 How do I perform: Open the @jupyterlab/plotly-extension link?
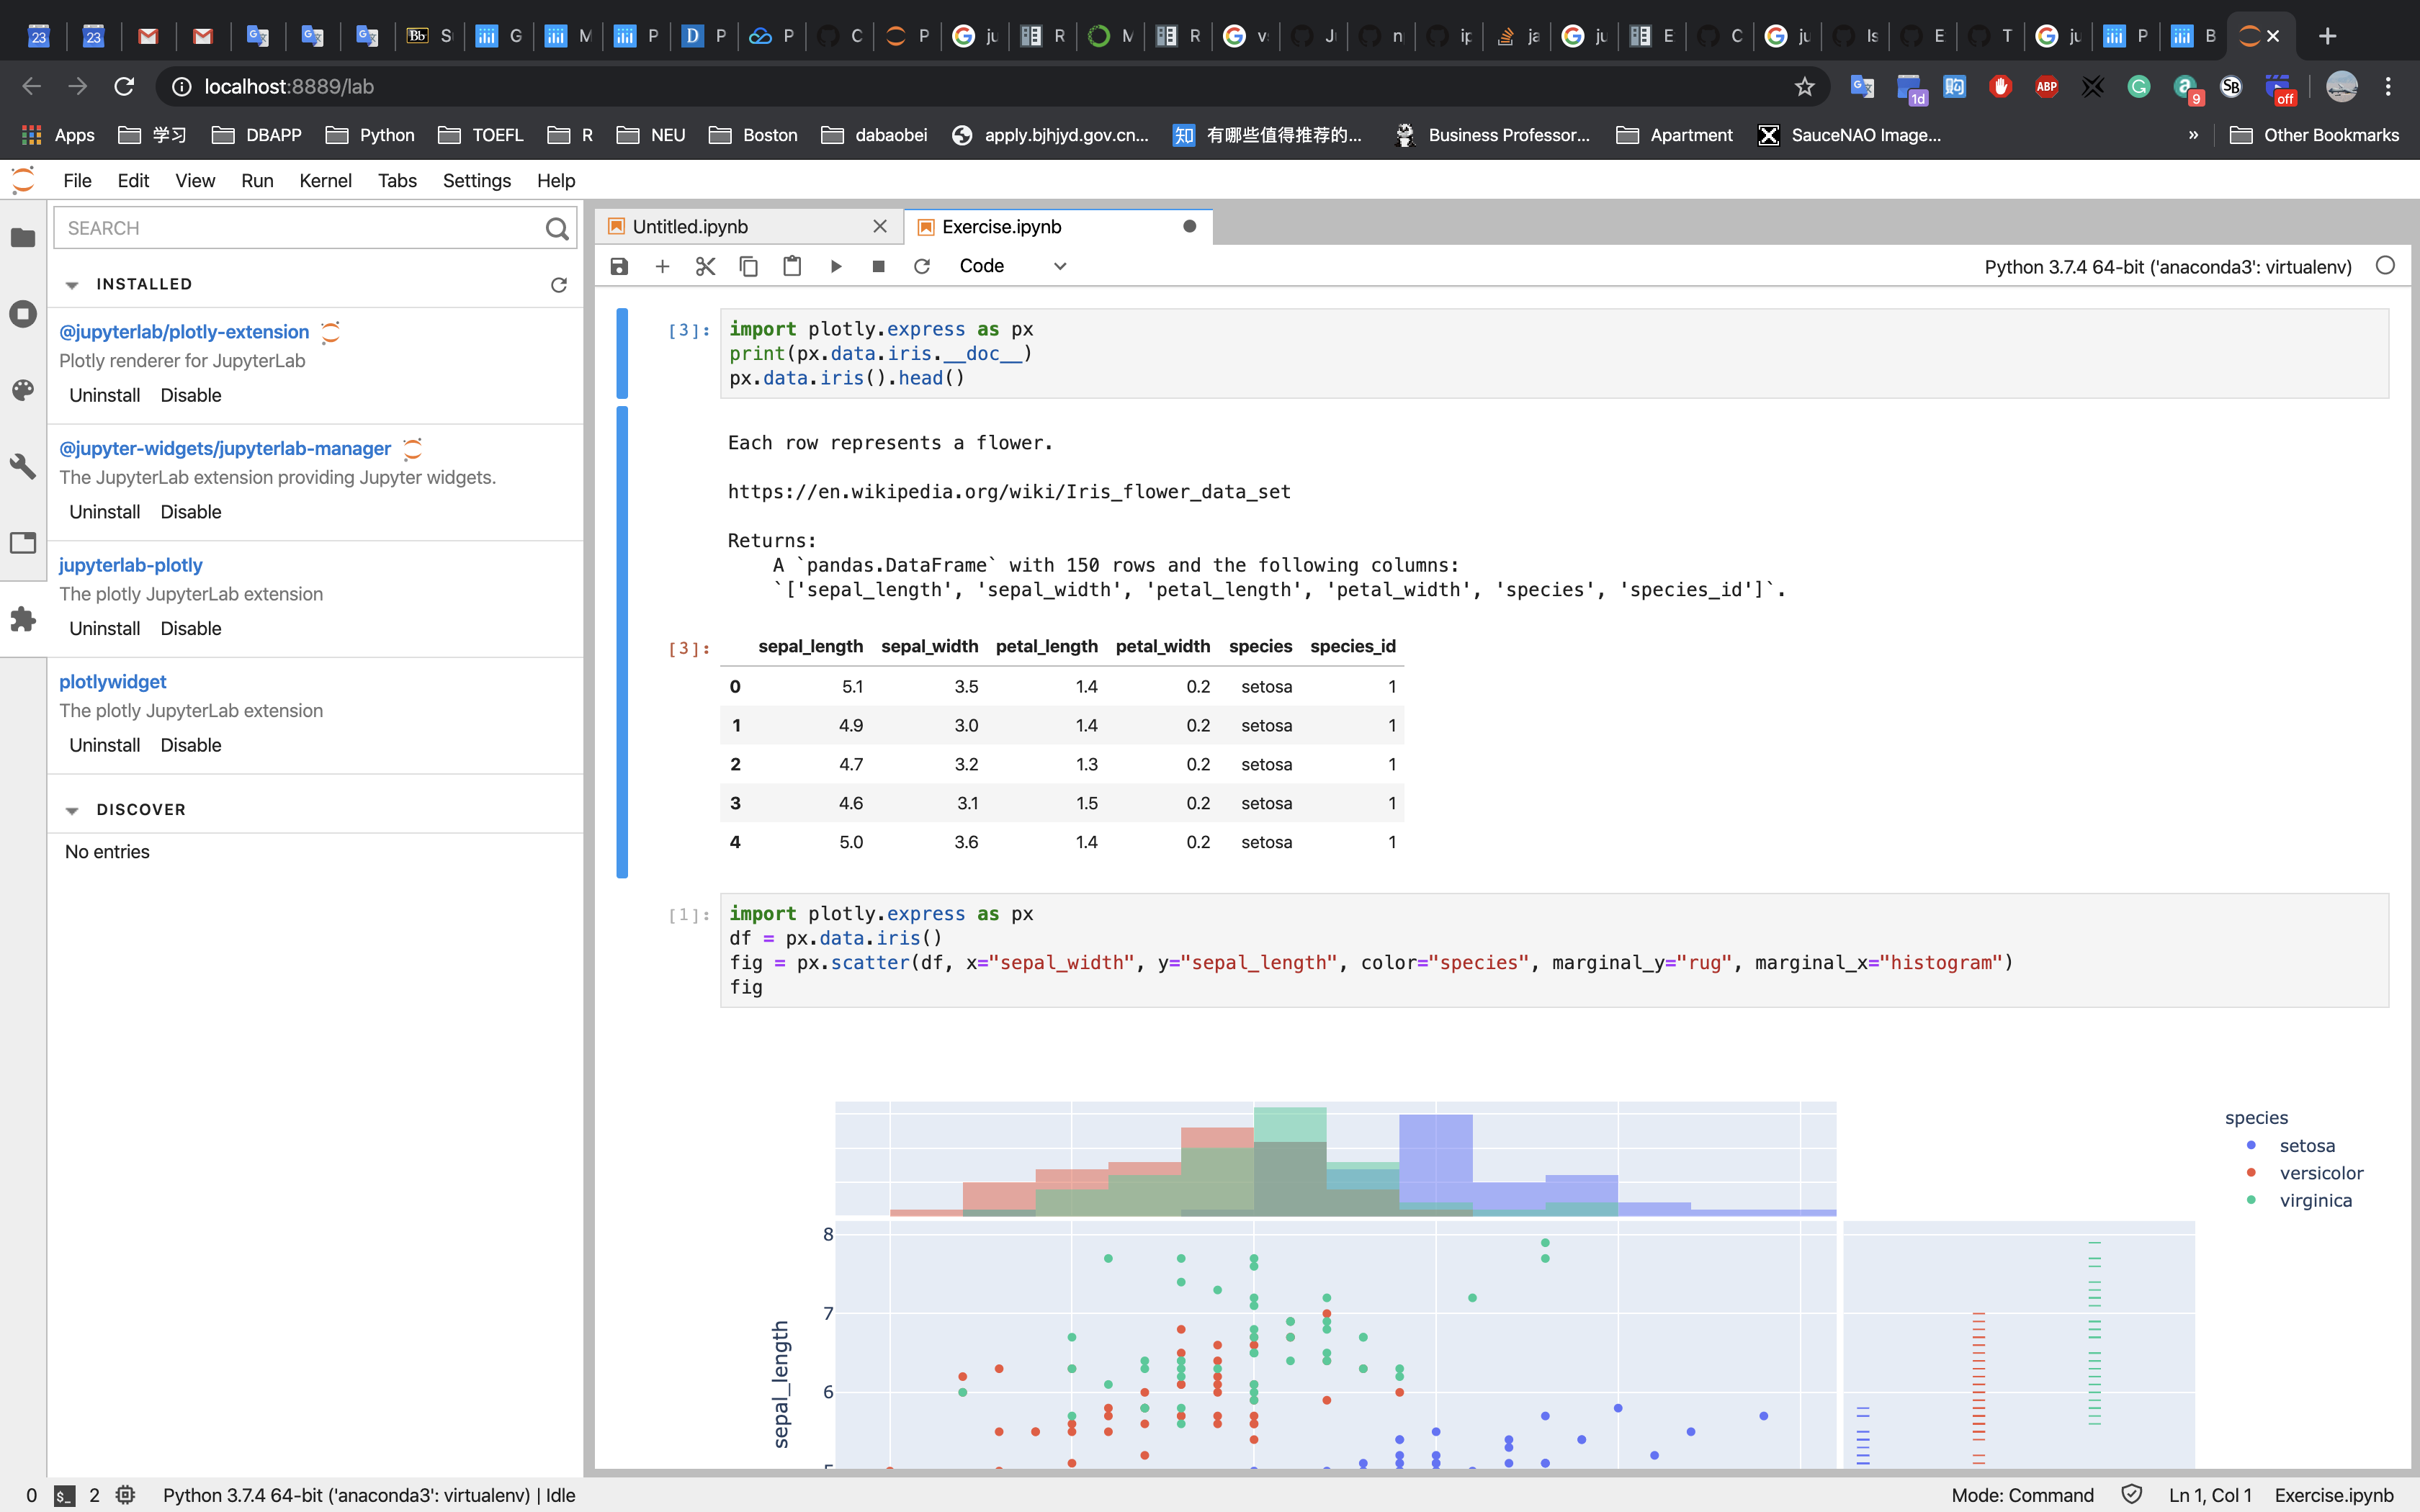pos(184,332)
